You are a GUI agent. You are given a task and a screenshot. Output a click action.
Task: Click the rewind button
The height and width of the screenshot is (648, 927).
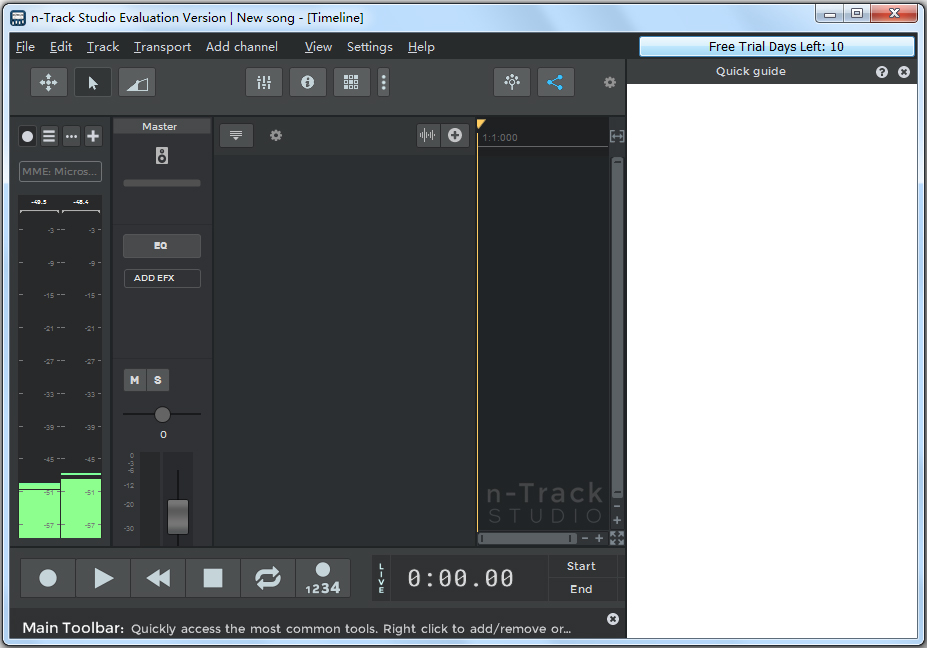158,578
